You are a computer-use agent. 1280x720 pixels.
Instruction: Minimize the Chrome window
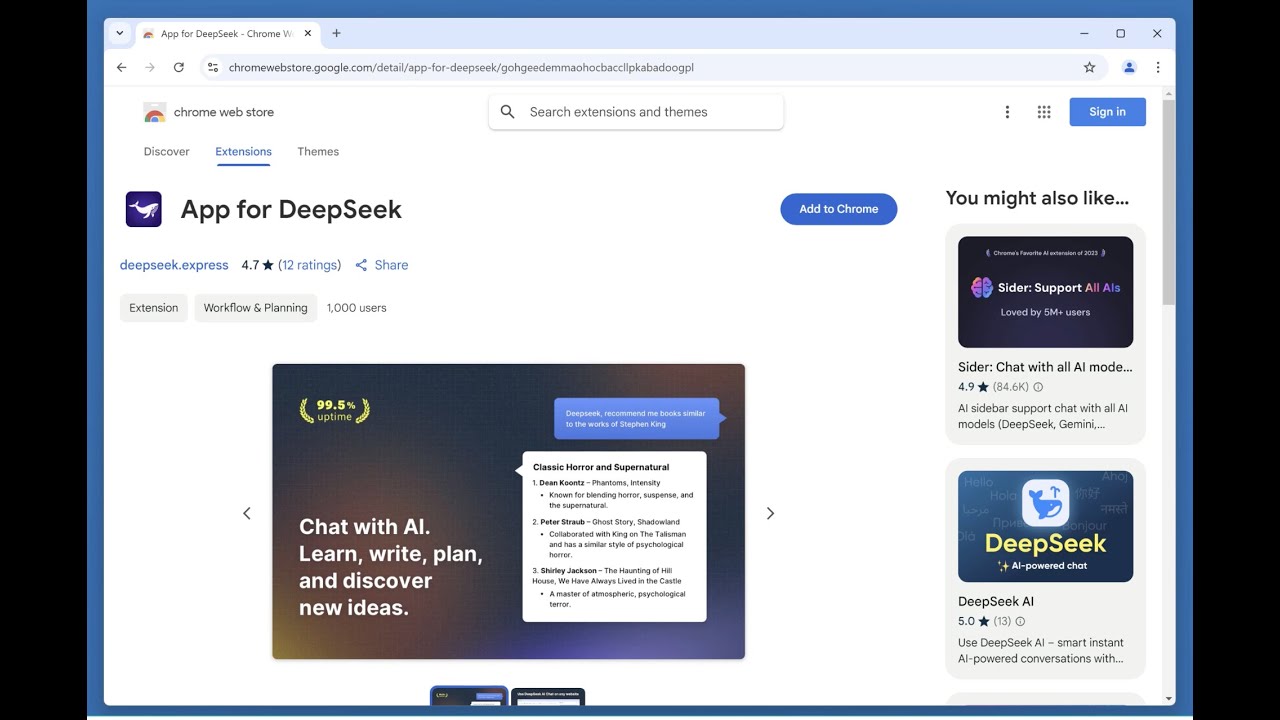tap(1084, 33)
